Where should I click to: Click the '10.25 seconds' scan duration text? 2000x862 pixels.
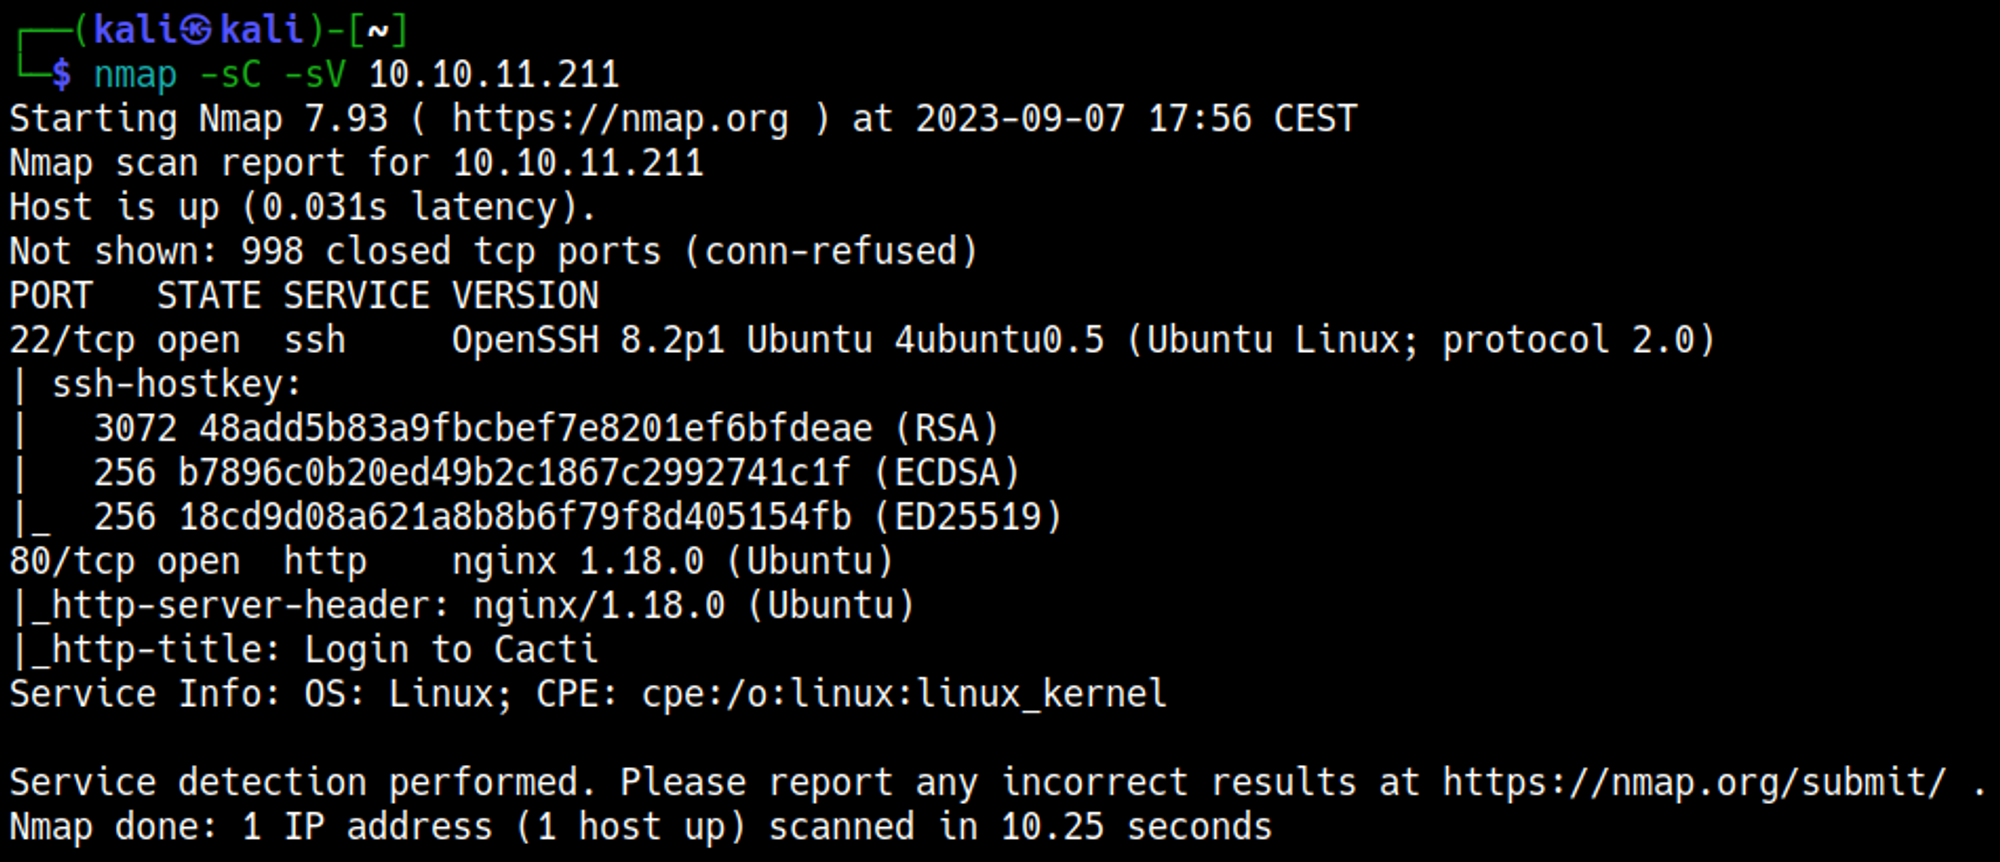pos(1136,827)
